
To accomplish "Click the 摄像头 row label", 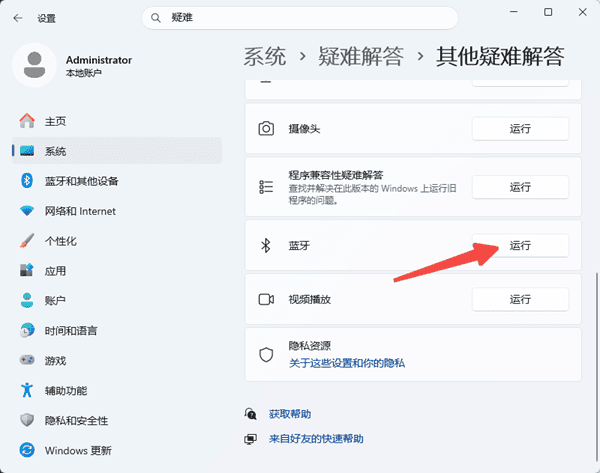I will 304,129.
